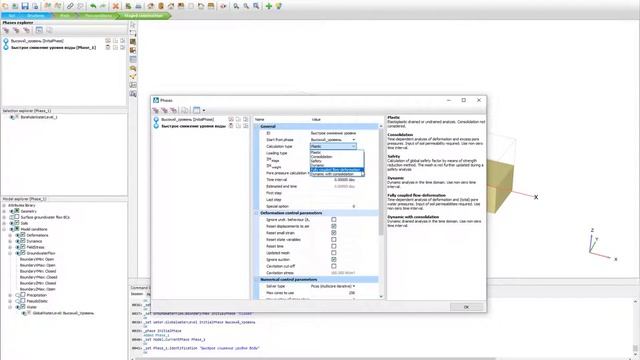
Task: Click the General section header in the Phases dialog
Action: pos(317,127)
